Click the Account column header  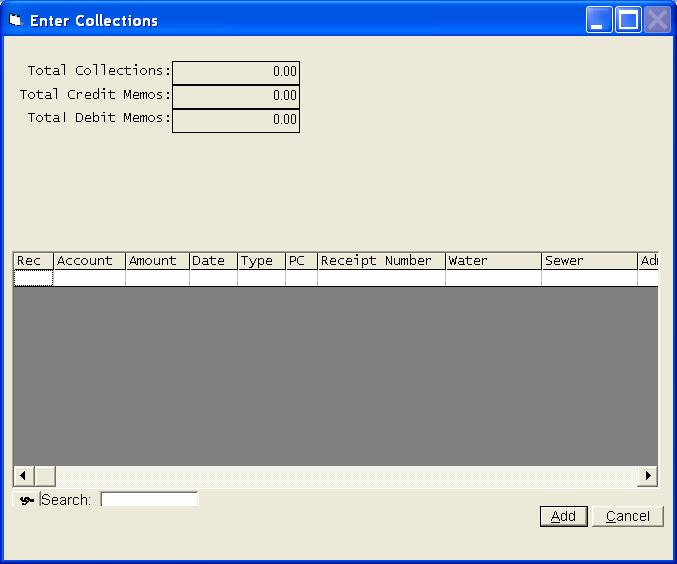pyautogui.click(x=89, y=261)
